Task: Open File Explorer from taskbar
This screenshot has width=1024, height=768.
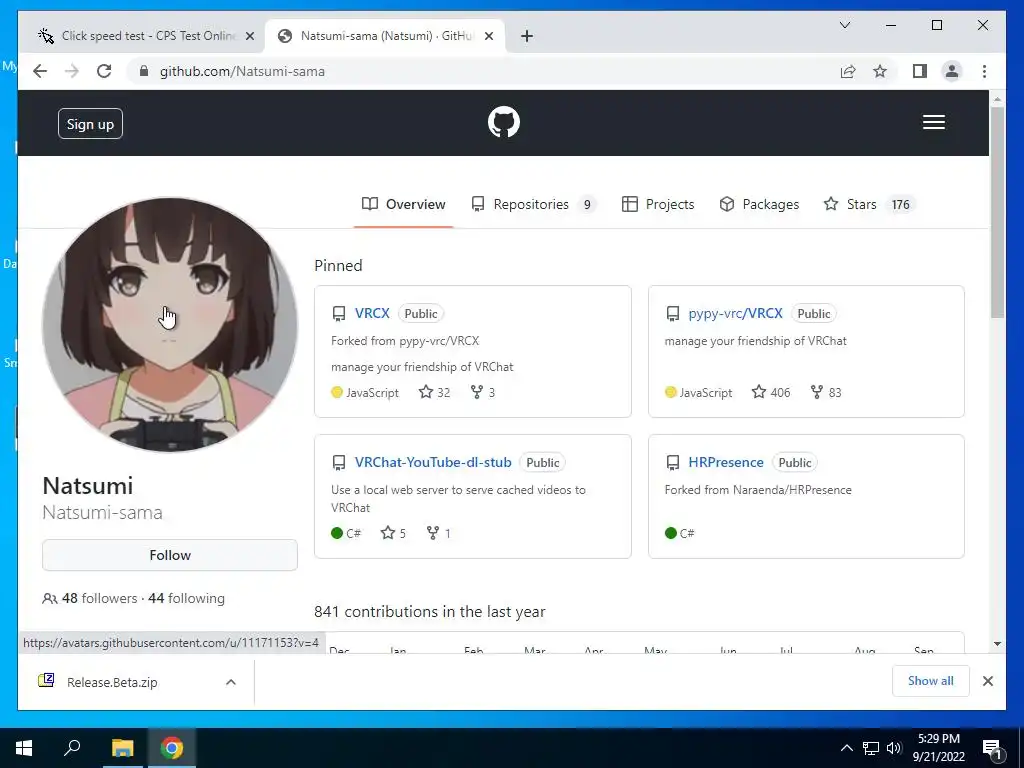Action: coord(122,748)
